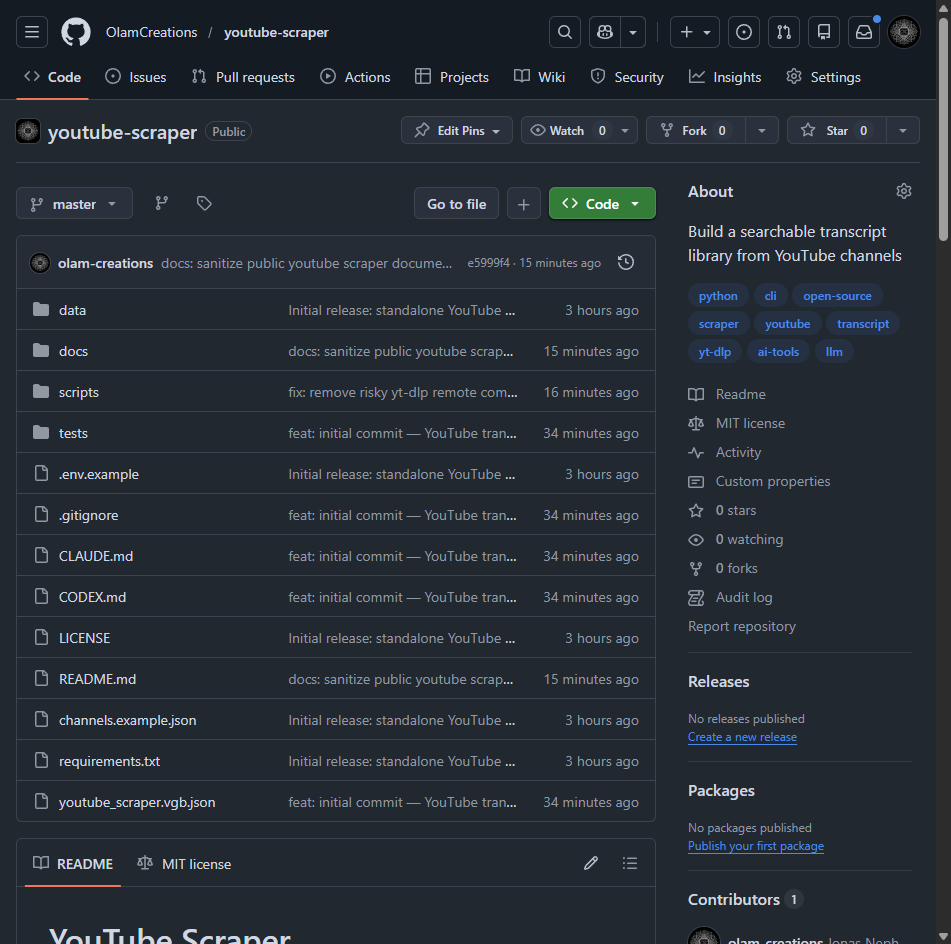
Task: Open the issues circle icon in header
Action: (744, 32)
